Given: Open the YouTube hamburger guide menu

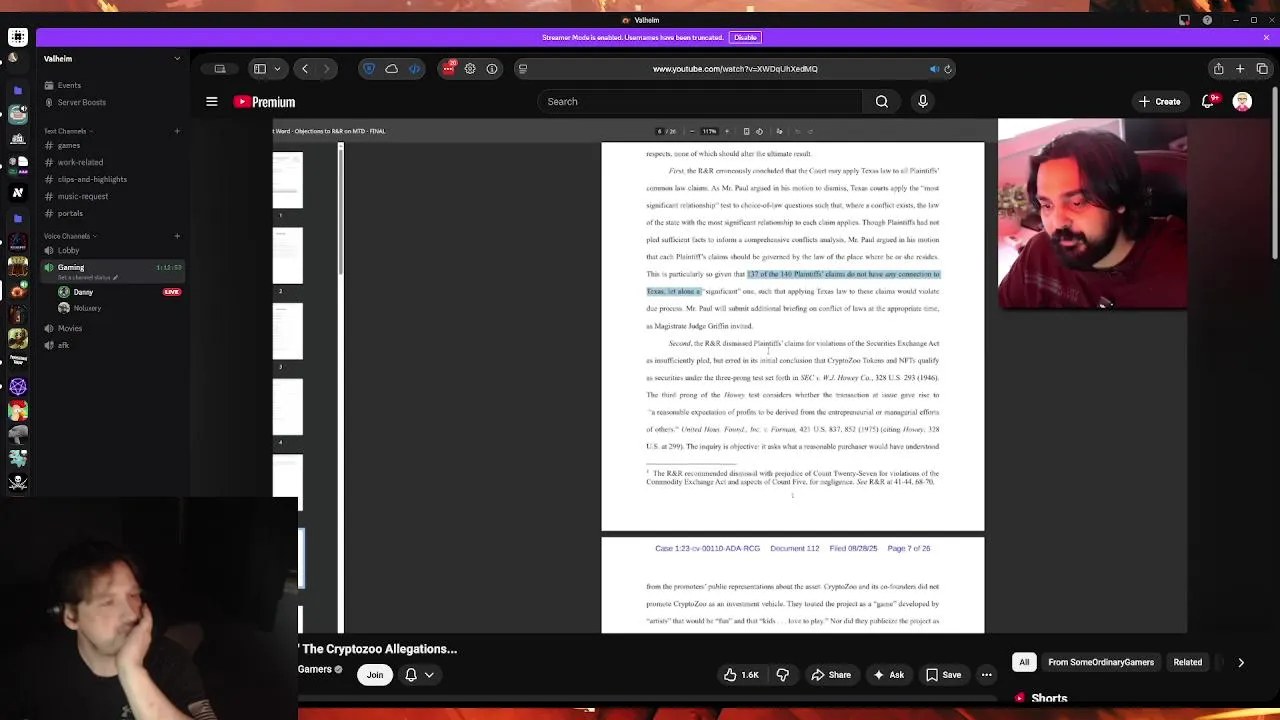Looking at the screenshot, I should [x=212, y=101].
